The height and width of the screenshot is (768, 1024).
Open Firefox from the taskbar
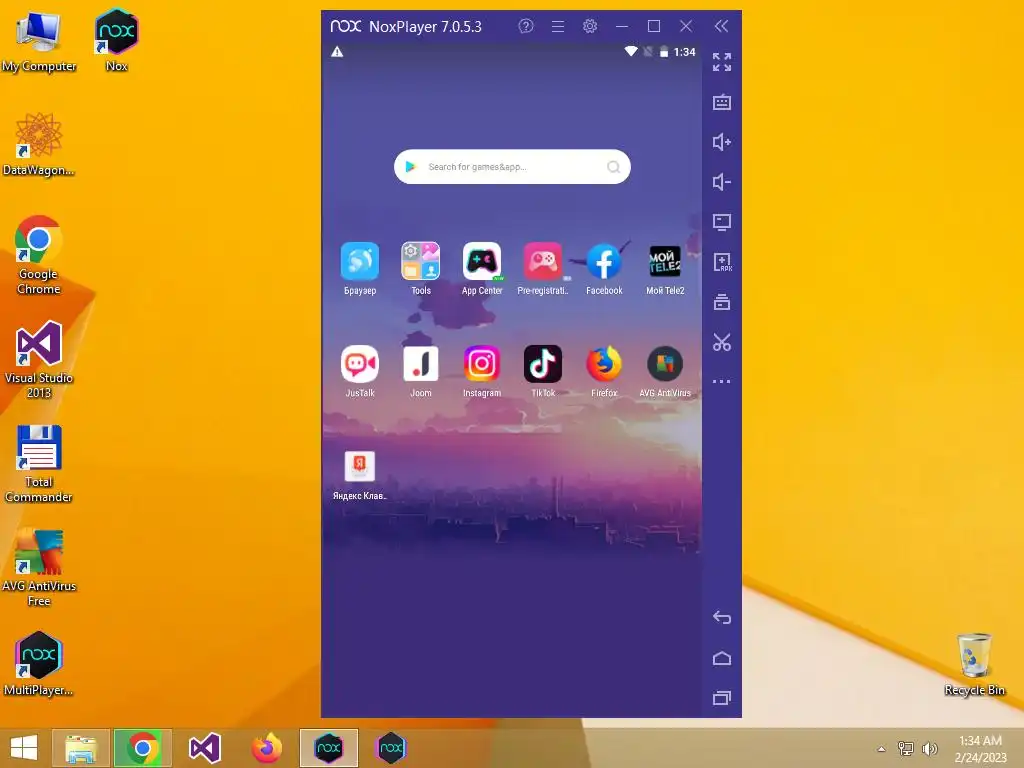pos(266,748)
